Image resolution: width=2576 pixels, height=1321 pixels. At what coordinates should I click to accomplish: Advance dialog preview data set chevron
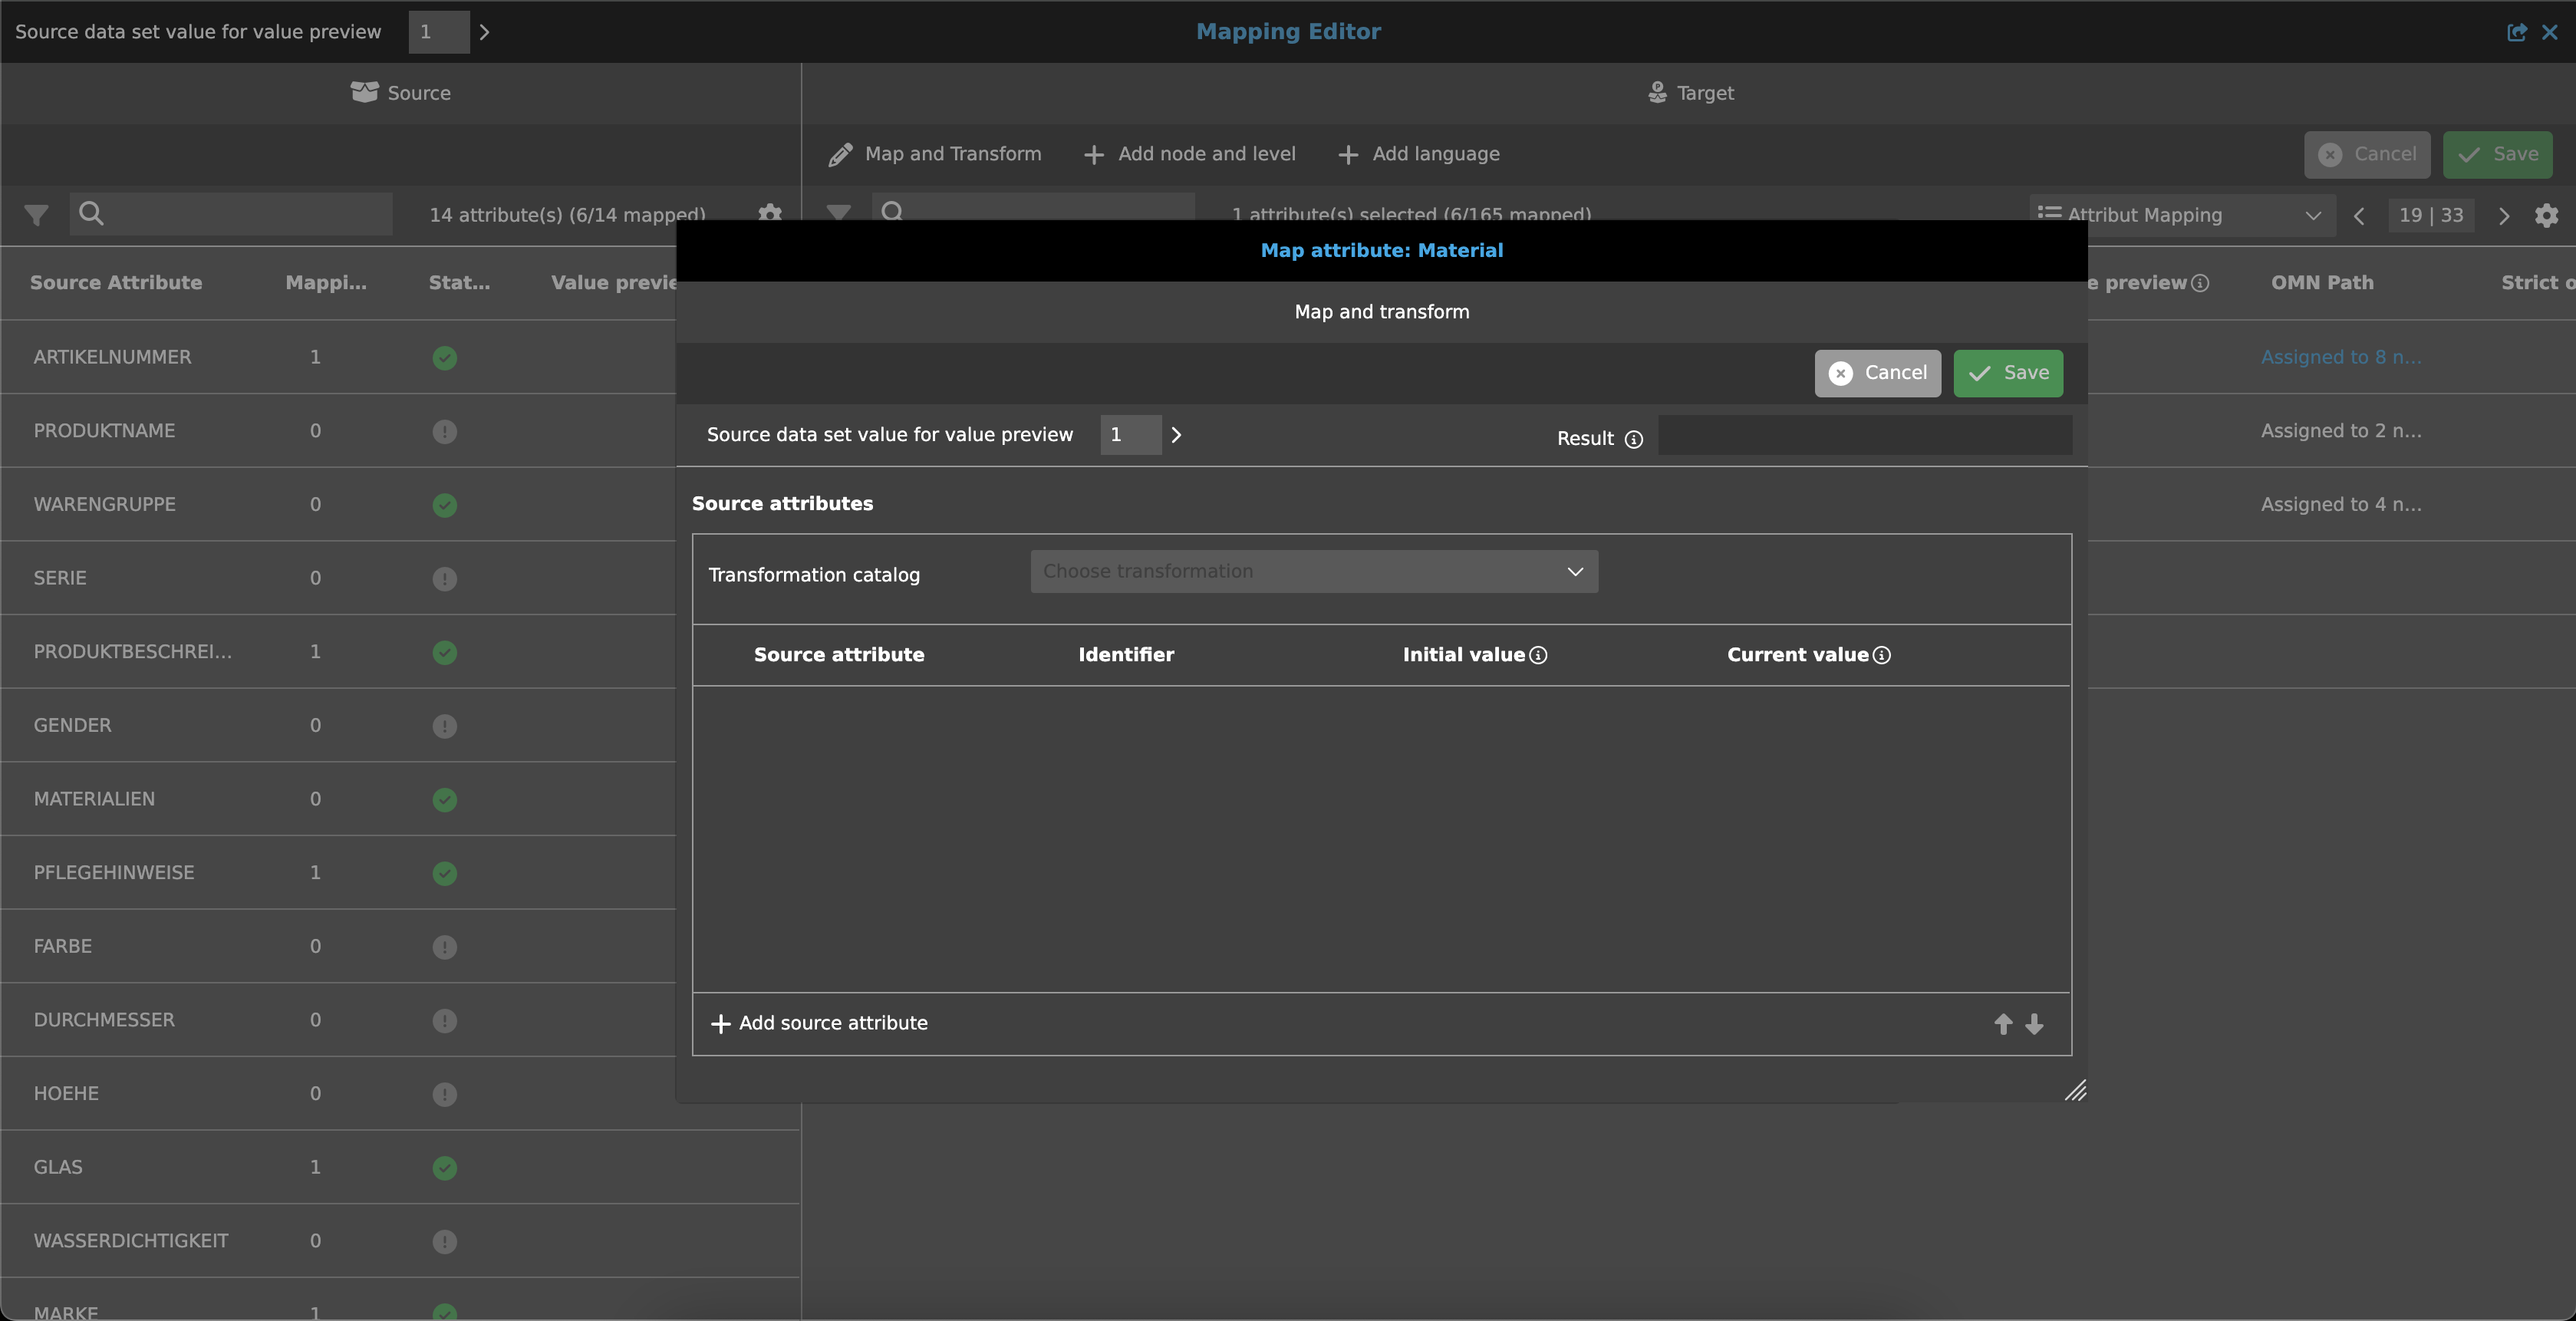pos(1176,435)
